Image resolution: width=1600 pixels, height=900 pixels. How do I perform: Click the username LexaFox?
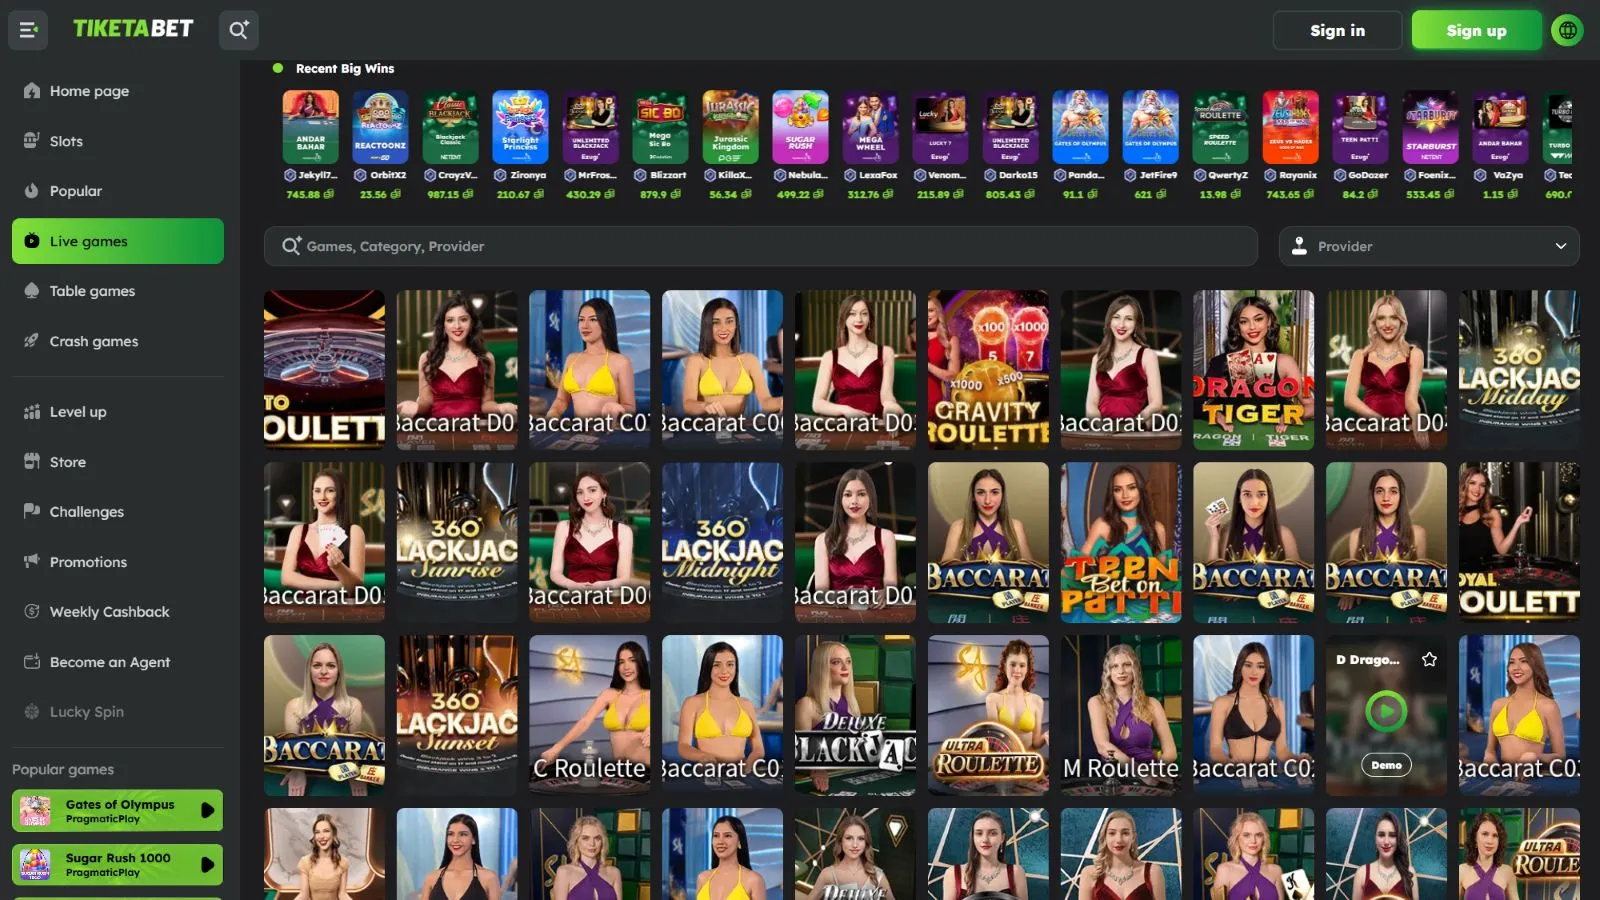point(878,175)
